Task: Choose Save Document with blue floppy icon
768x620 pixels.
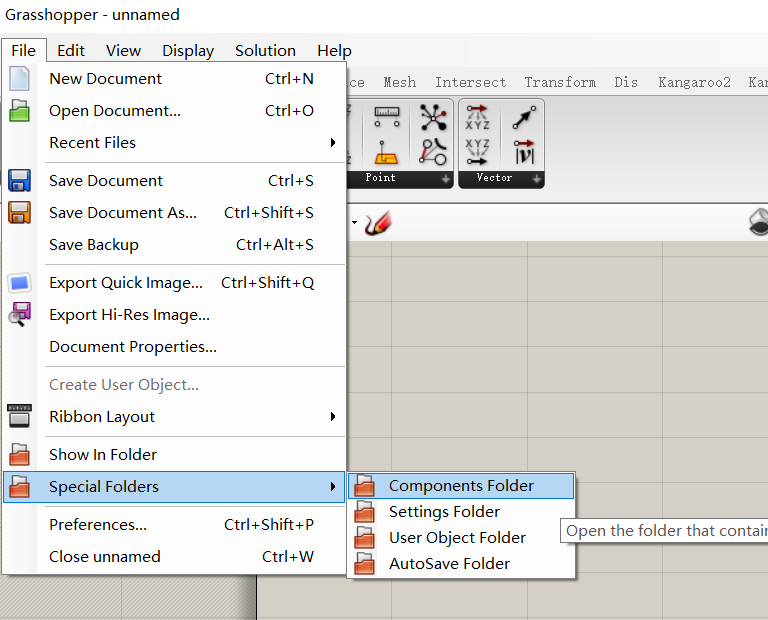Action: [x=174, y=181]
